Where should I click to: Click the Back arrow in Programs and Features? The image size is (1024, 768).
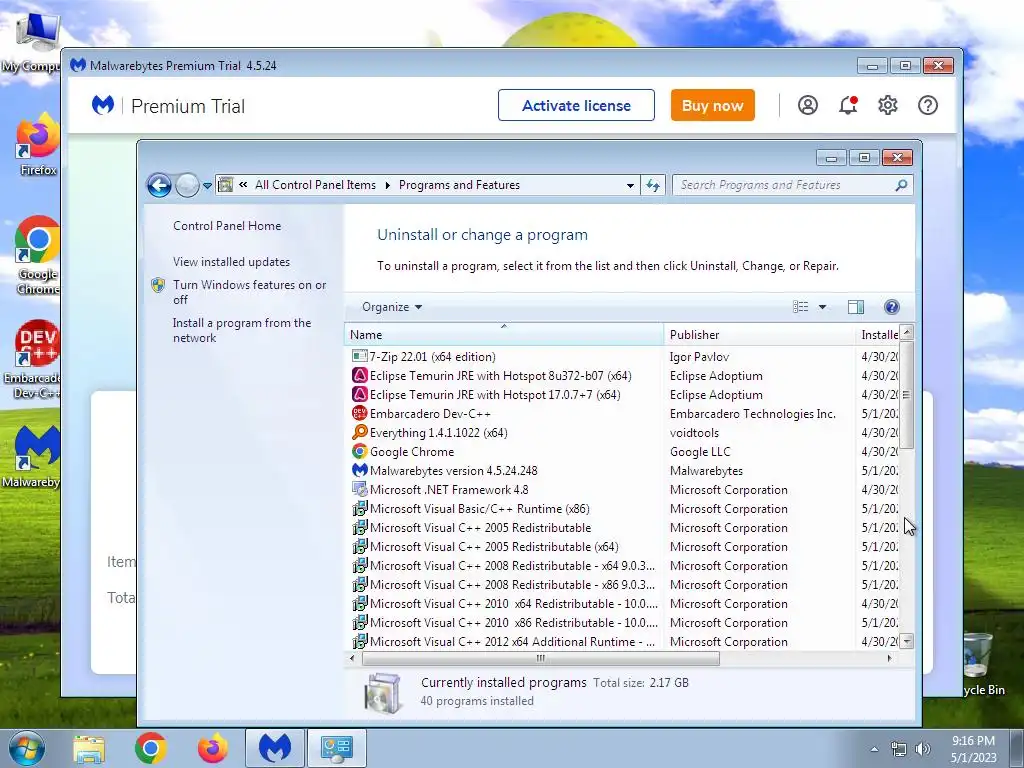159,185
